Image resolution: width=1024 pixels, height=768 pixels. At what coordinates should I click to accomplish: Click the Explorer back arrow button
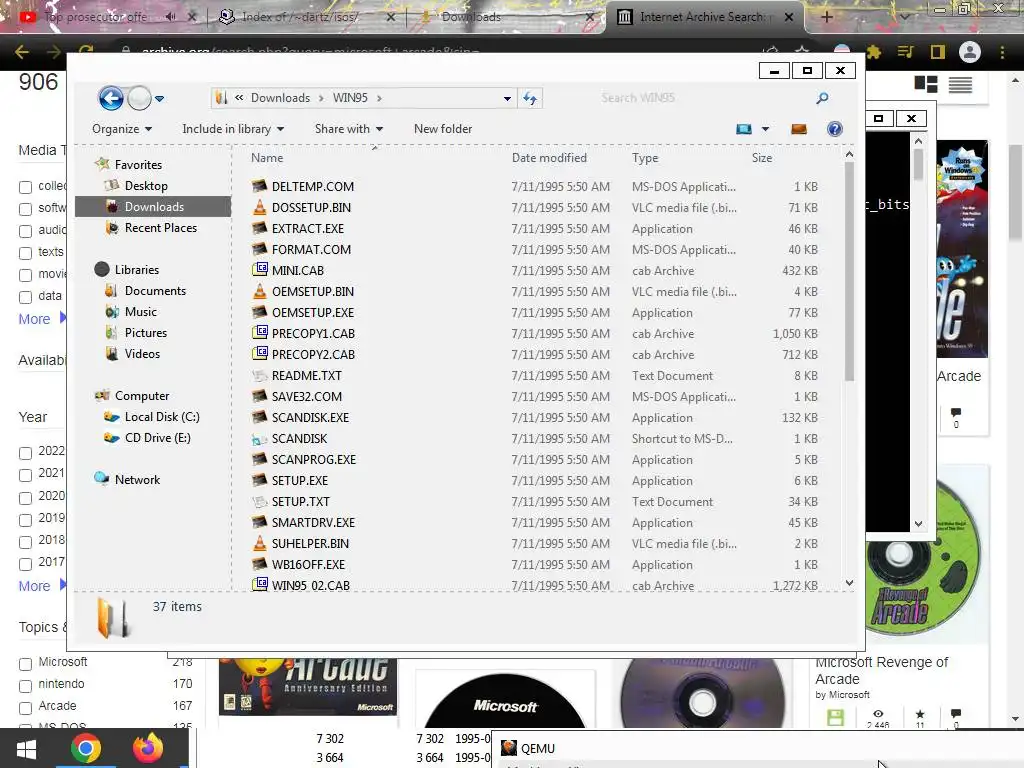[111, 99]
